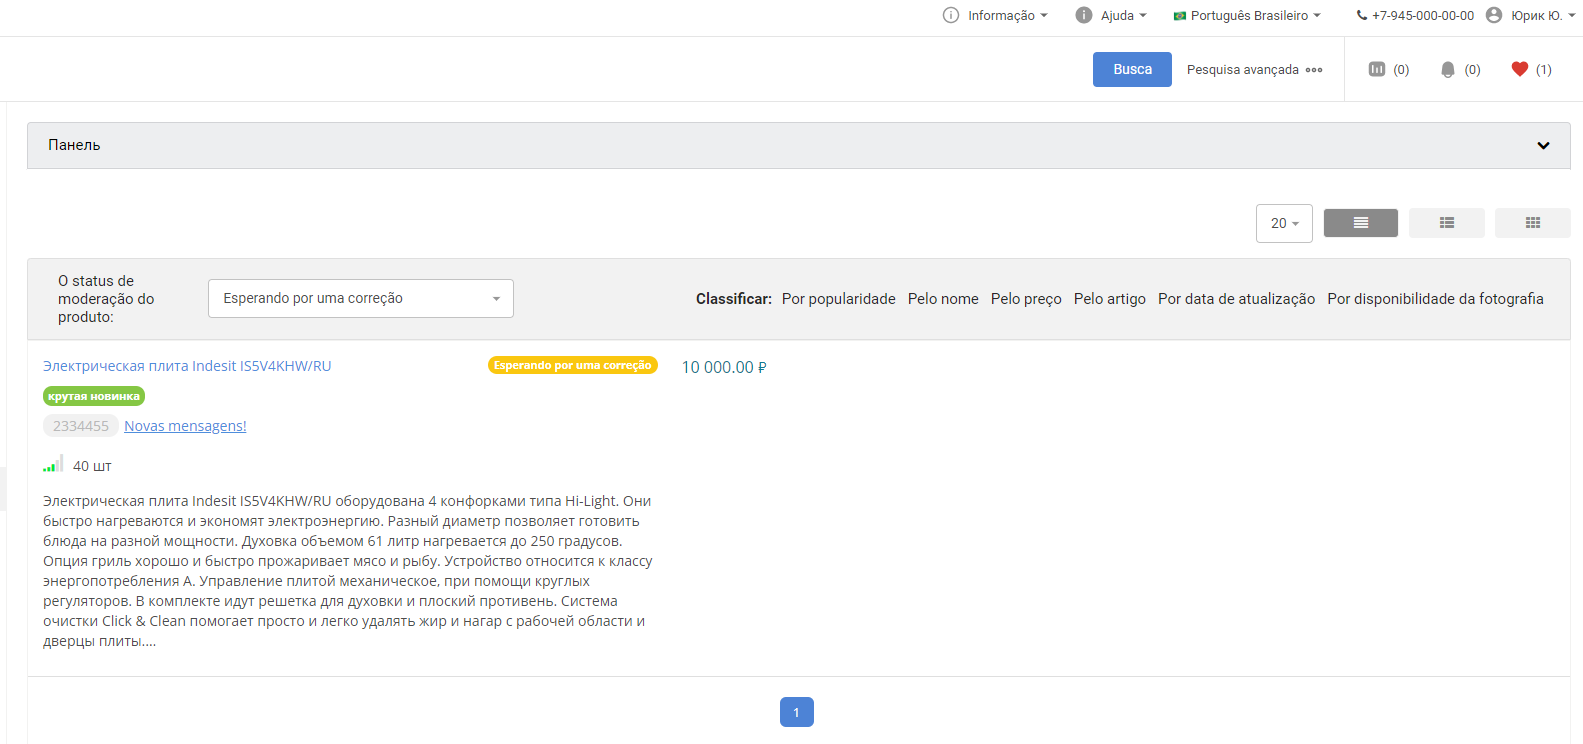
Task: Open the favorites heart icon
Action: tap(1520, 69)
